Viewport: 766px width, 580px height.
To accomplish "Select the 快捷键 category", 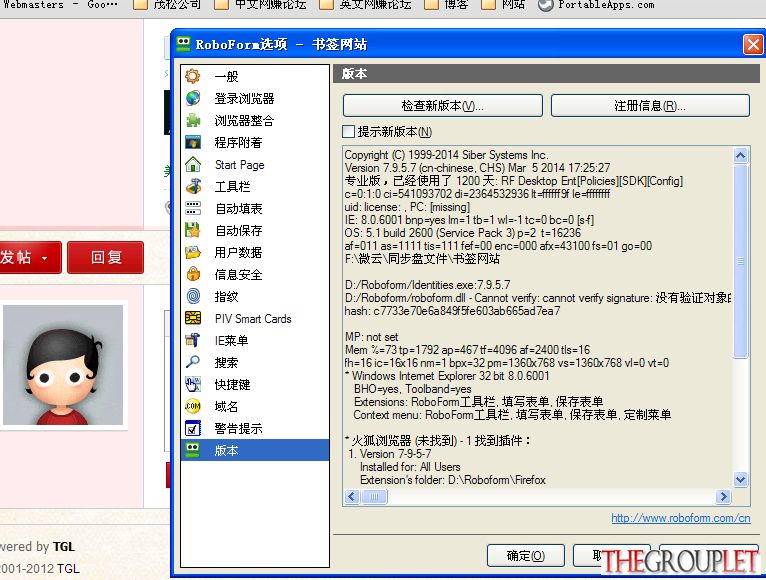I will click(x=255, y=384).
